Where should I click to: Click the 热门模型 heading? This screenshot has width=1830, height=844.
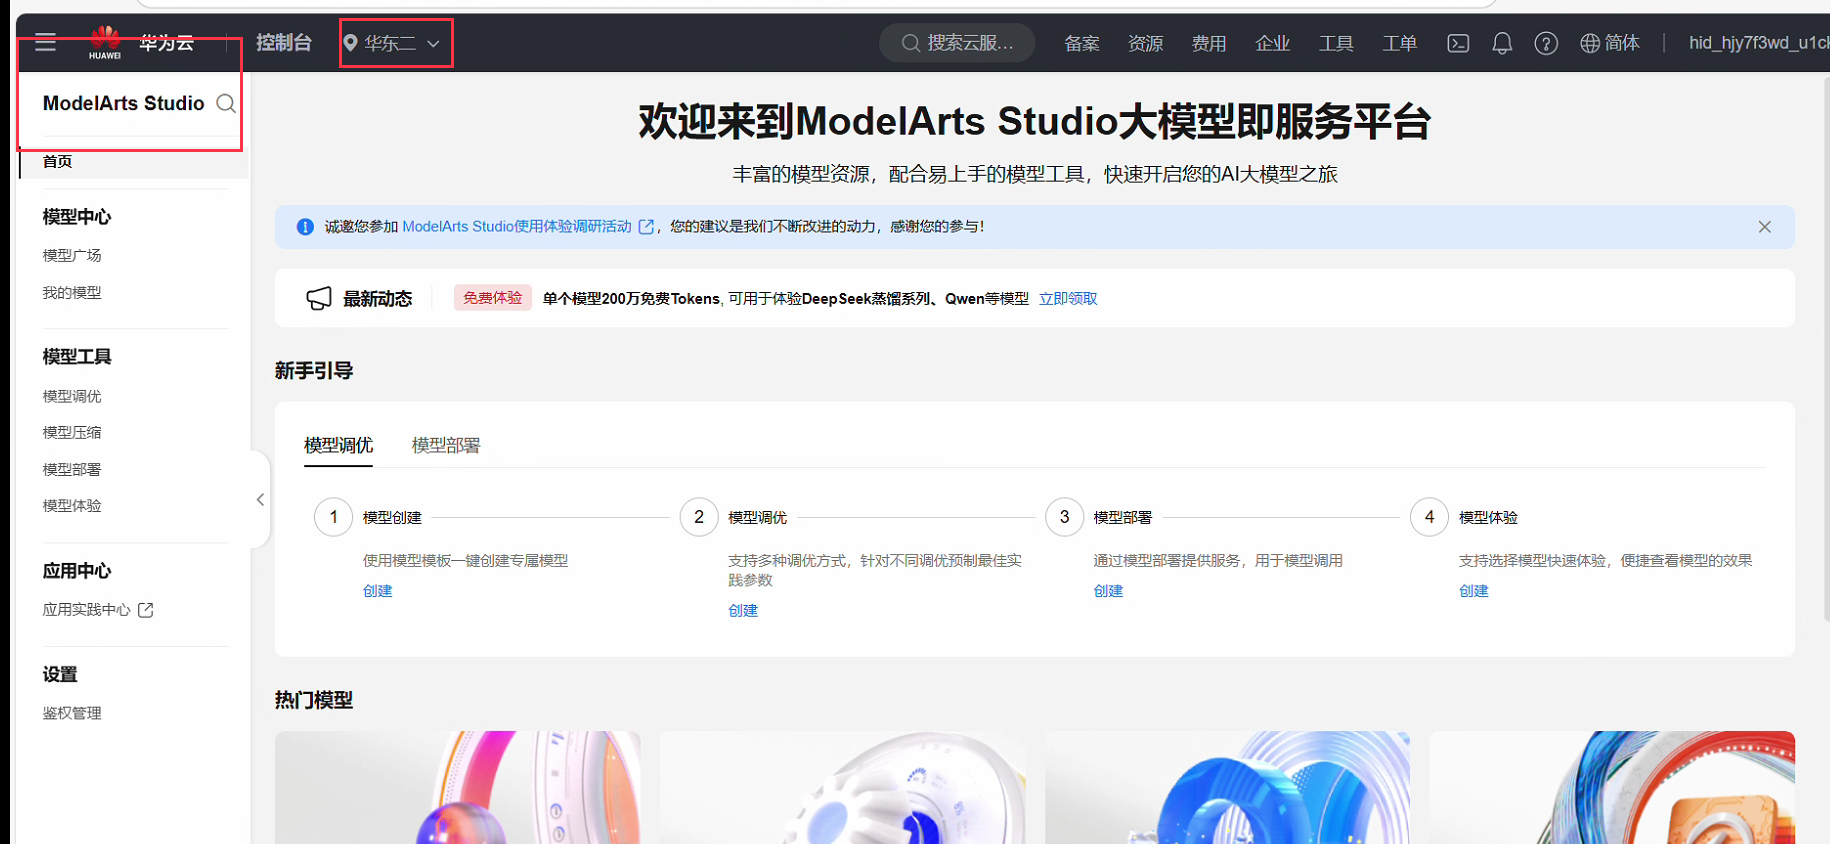tap(314, 700)
